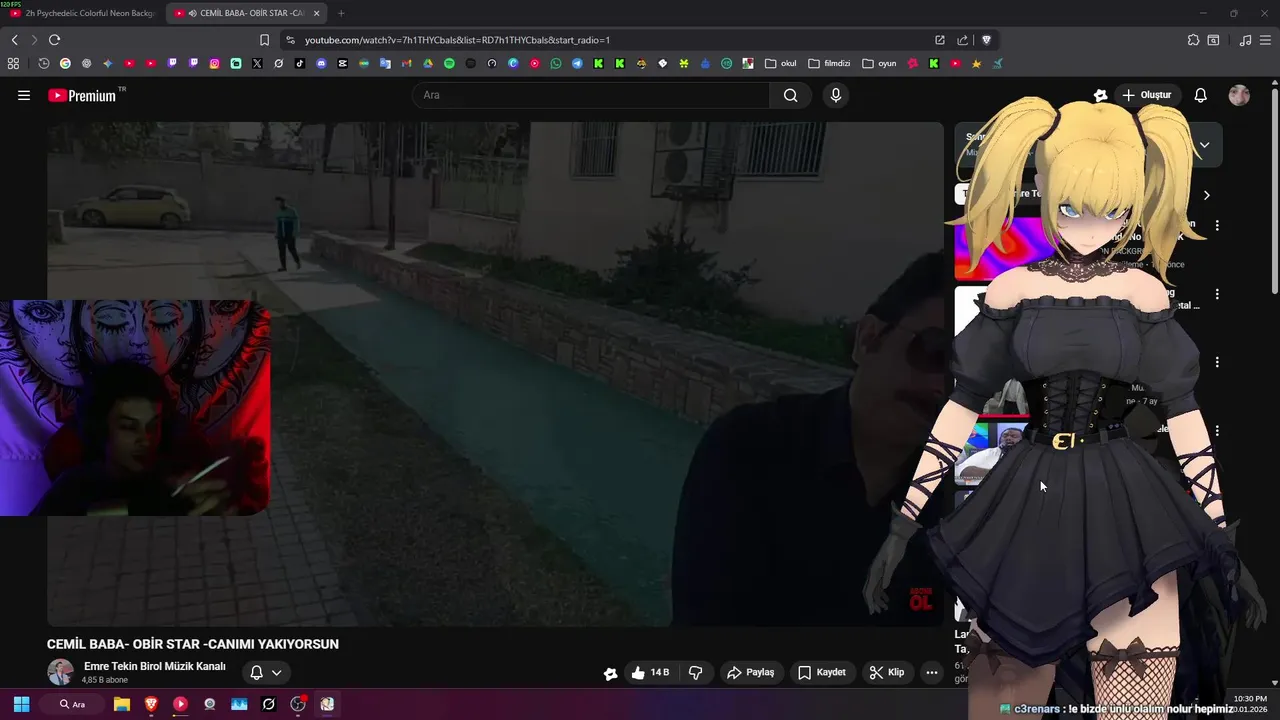Screen dimensions: 1280x720
Task: Open the Google bookmark icon
Action: (65, 63)
